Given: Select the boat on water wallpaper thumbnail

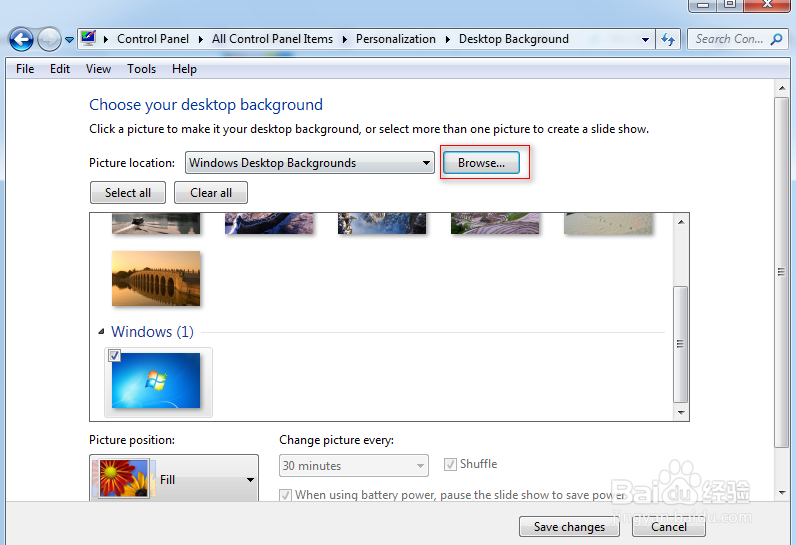Looking at the screenshot, I should click(x=156, y=223).
